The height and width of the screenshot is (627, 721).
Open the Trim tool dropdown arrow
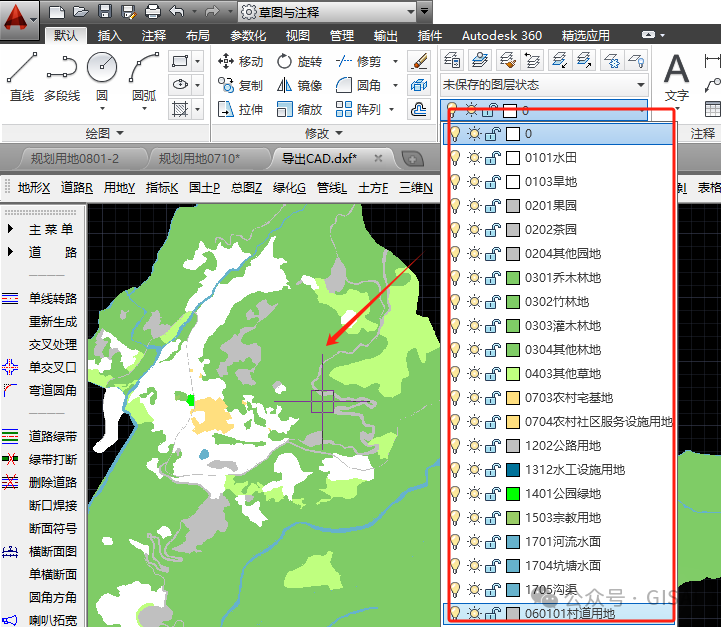pos(395,61)
